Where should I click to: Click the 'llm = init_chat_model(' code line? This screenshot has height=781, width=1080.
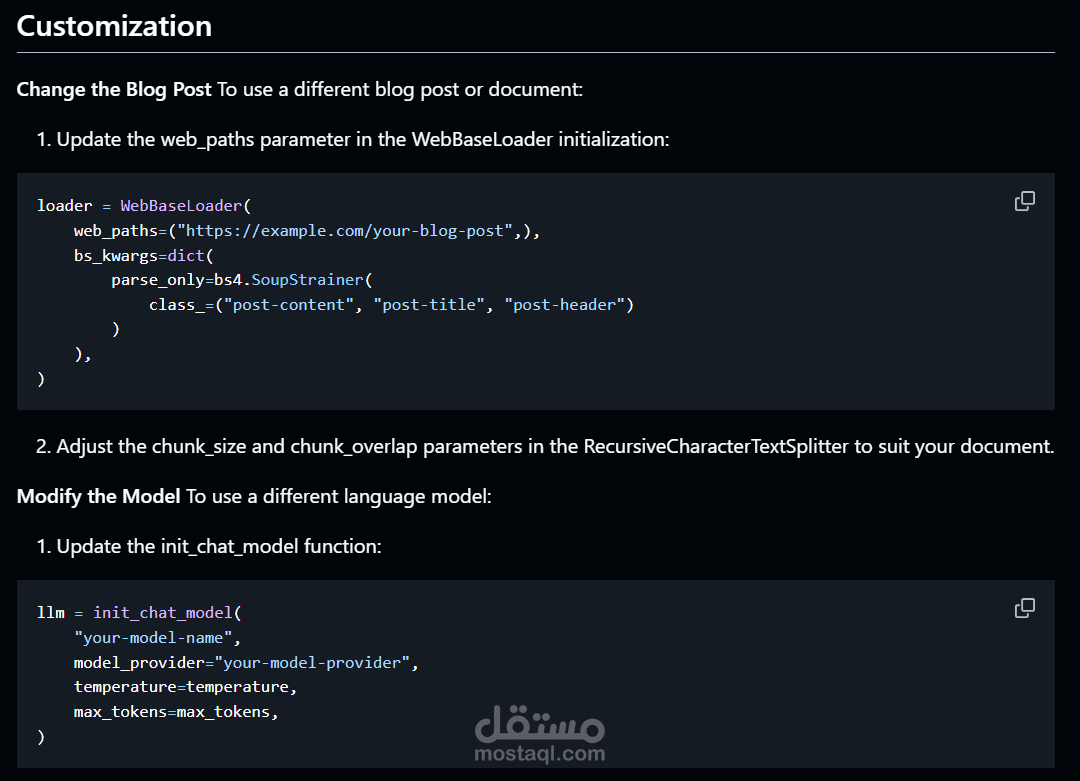[x=139, y=613]
